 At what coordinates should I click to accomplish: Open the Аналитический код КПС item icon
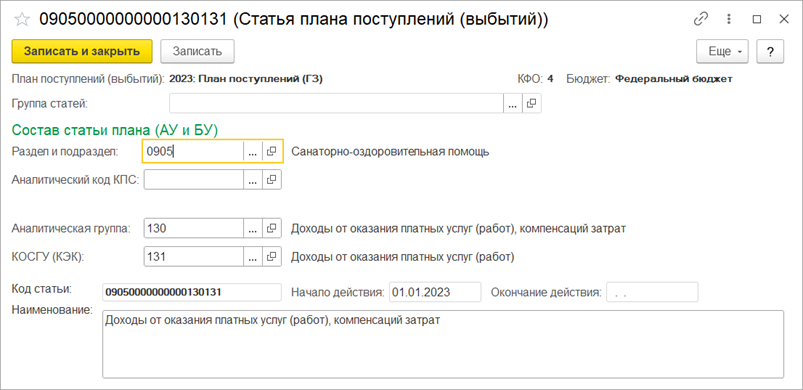coord(272,180)
